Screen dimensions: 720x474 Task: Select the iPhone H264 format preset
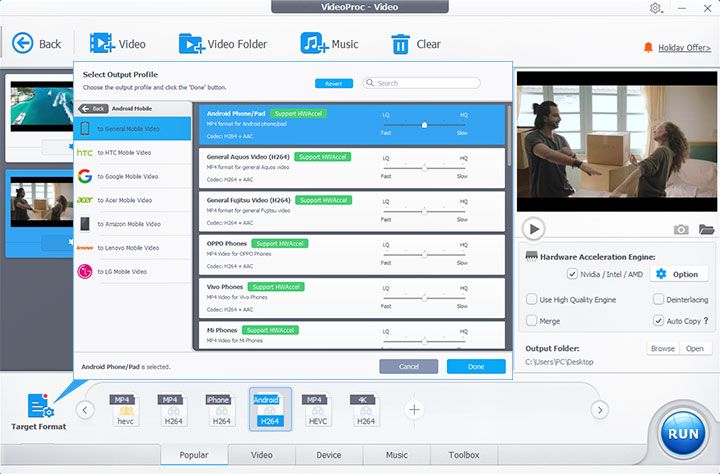point(221,410)
